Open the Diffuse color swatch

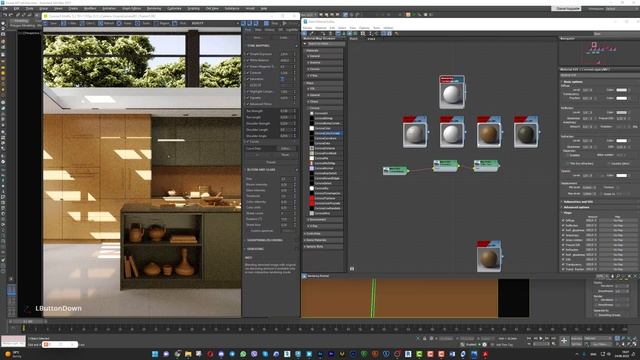[x=621, y=90]
